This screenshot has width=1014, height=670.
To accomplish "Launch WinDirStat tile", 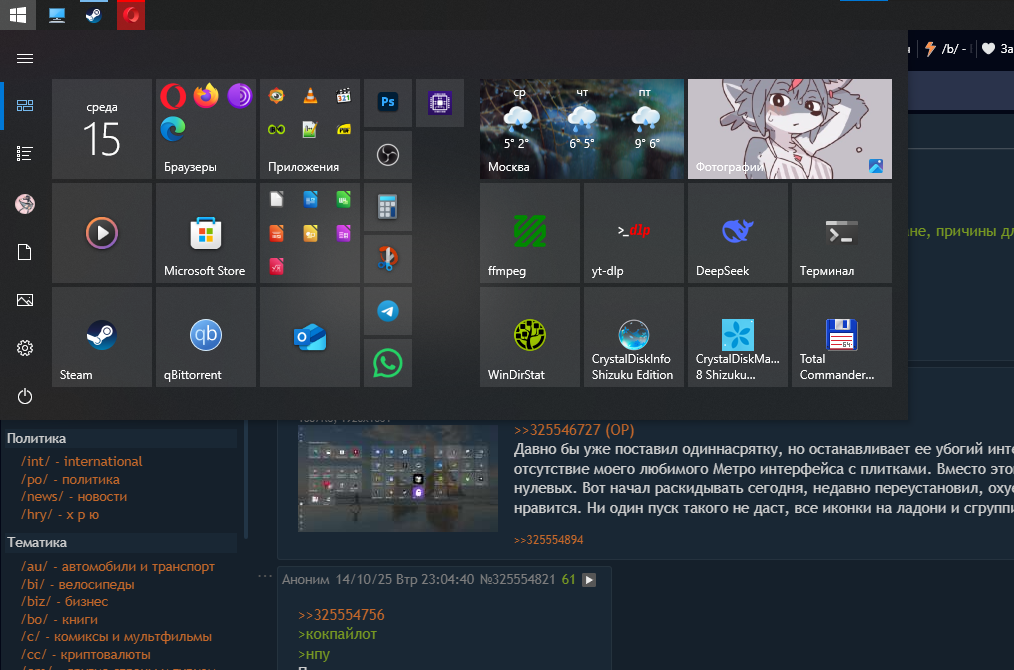I will (530, 337).
